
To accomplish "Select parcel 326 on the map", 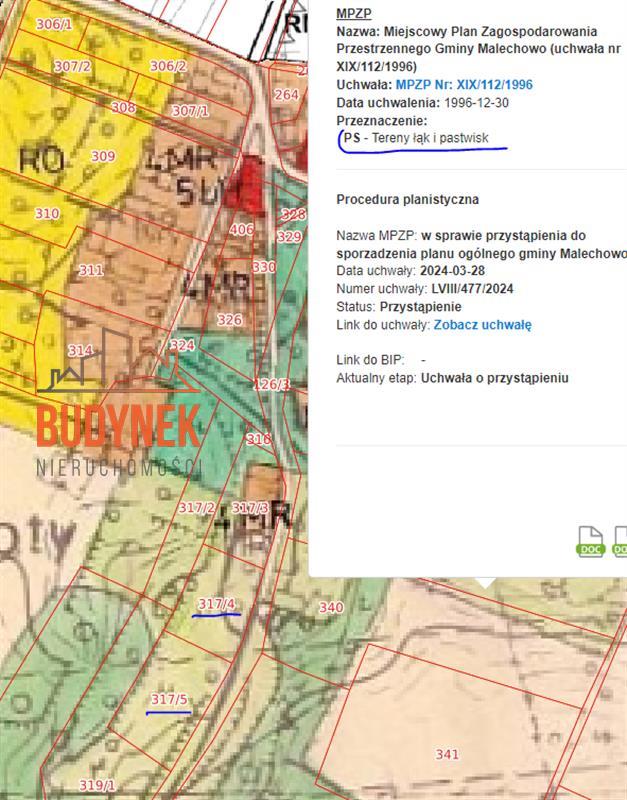I will coord(229,320).
